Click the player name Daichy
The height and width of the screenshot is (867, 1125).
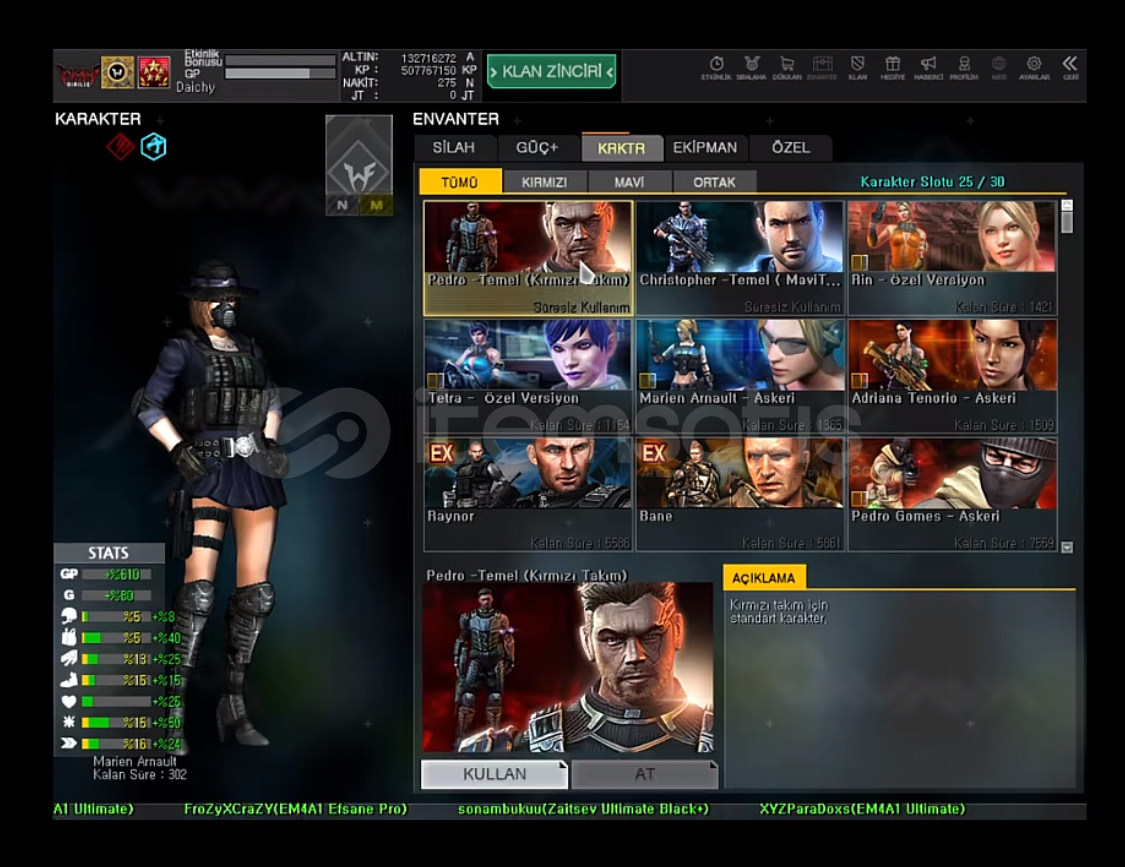(x=195, y=87)
